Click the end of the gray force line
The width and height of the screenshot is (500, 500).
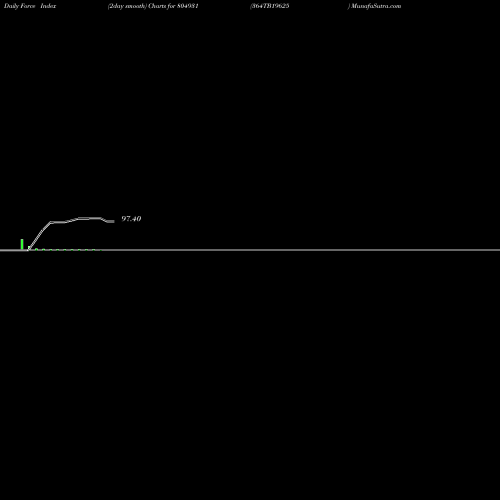point(113,221)
